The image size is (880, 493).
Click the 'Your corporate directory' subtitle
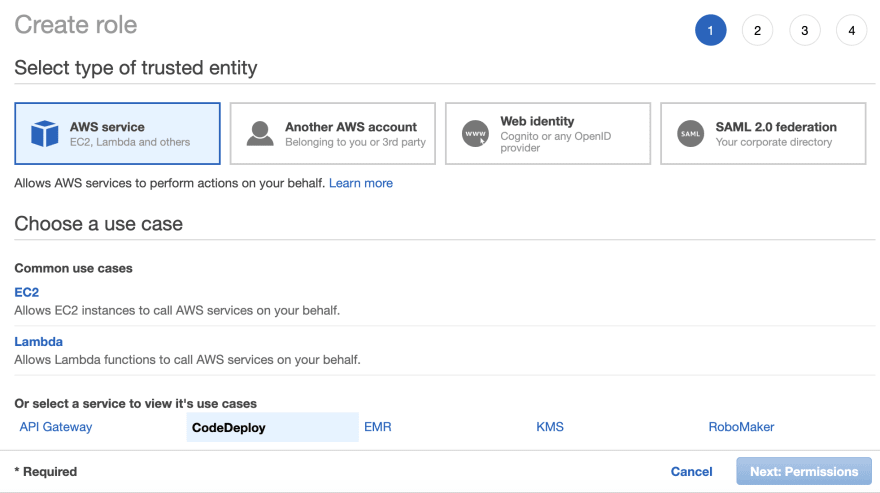click(773, 142)
